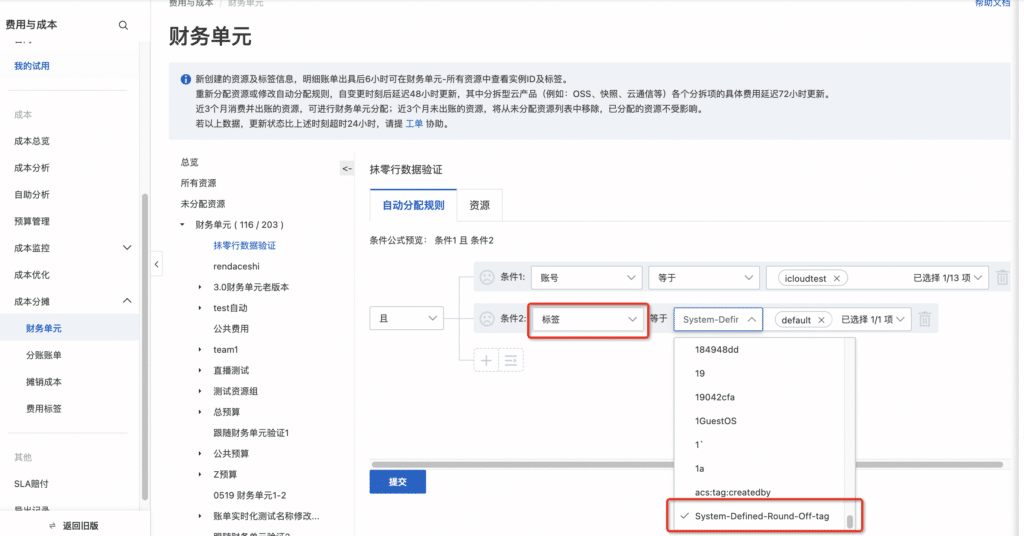Remove the default tag with its x
Image resolution: width=1024 pixels, height=536 pixels.
tap(822, 320)
